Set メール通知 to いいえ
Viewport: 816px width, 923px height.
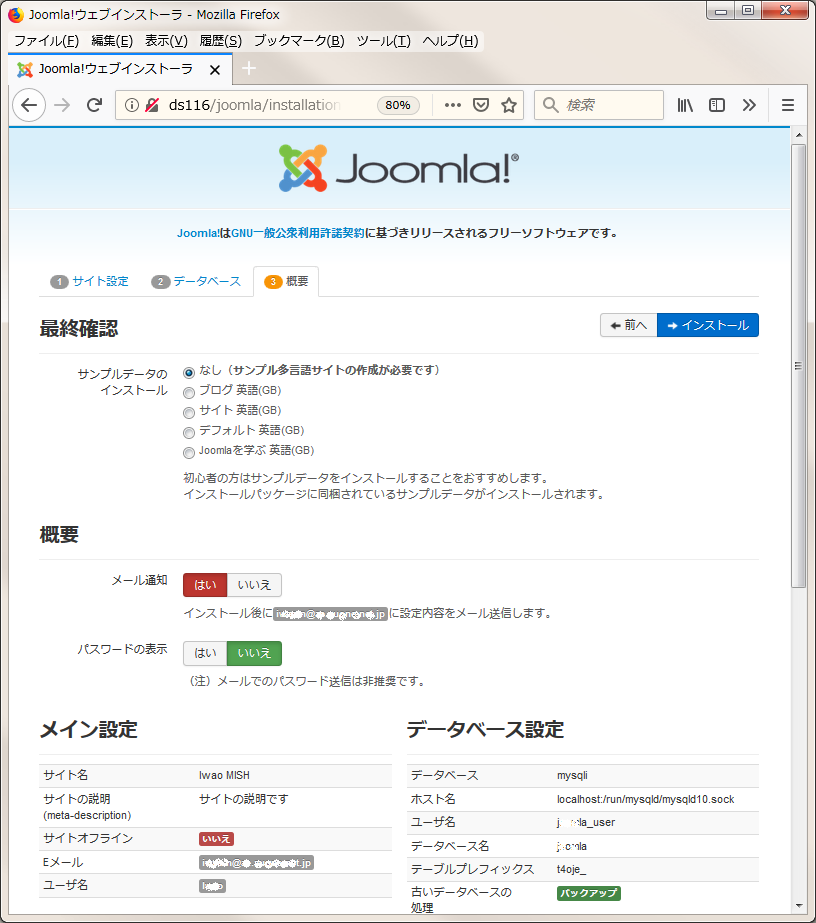coord(254,585)
